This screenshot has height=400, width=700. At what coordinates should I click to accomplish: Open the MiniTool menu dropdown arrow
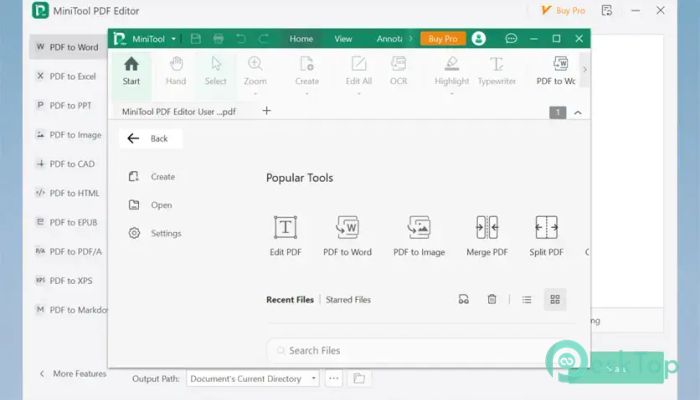pyautogui.click(x=173, y=39)
